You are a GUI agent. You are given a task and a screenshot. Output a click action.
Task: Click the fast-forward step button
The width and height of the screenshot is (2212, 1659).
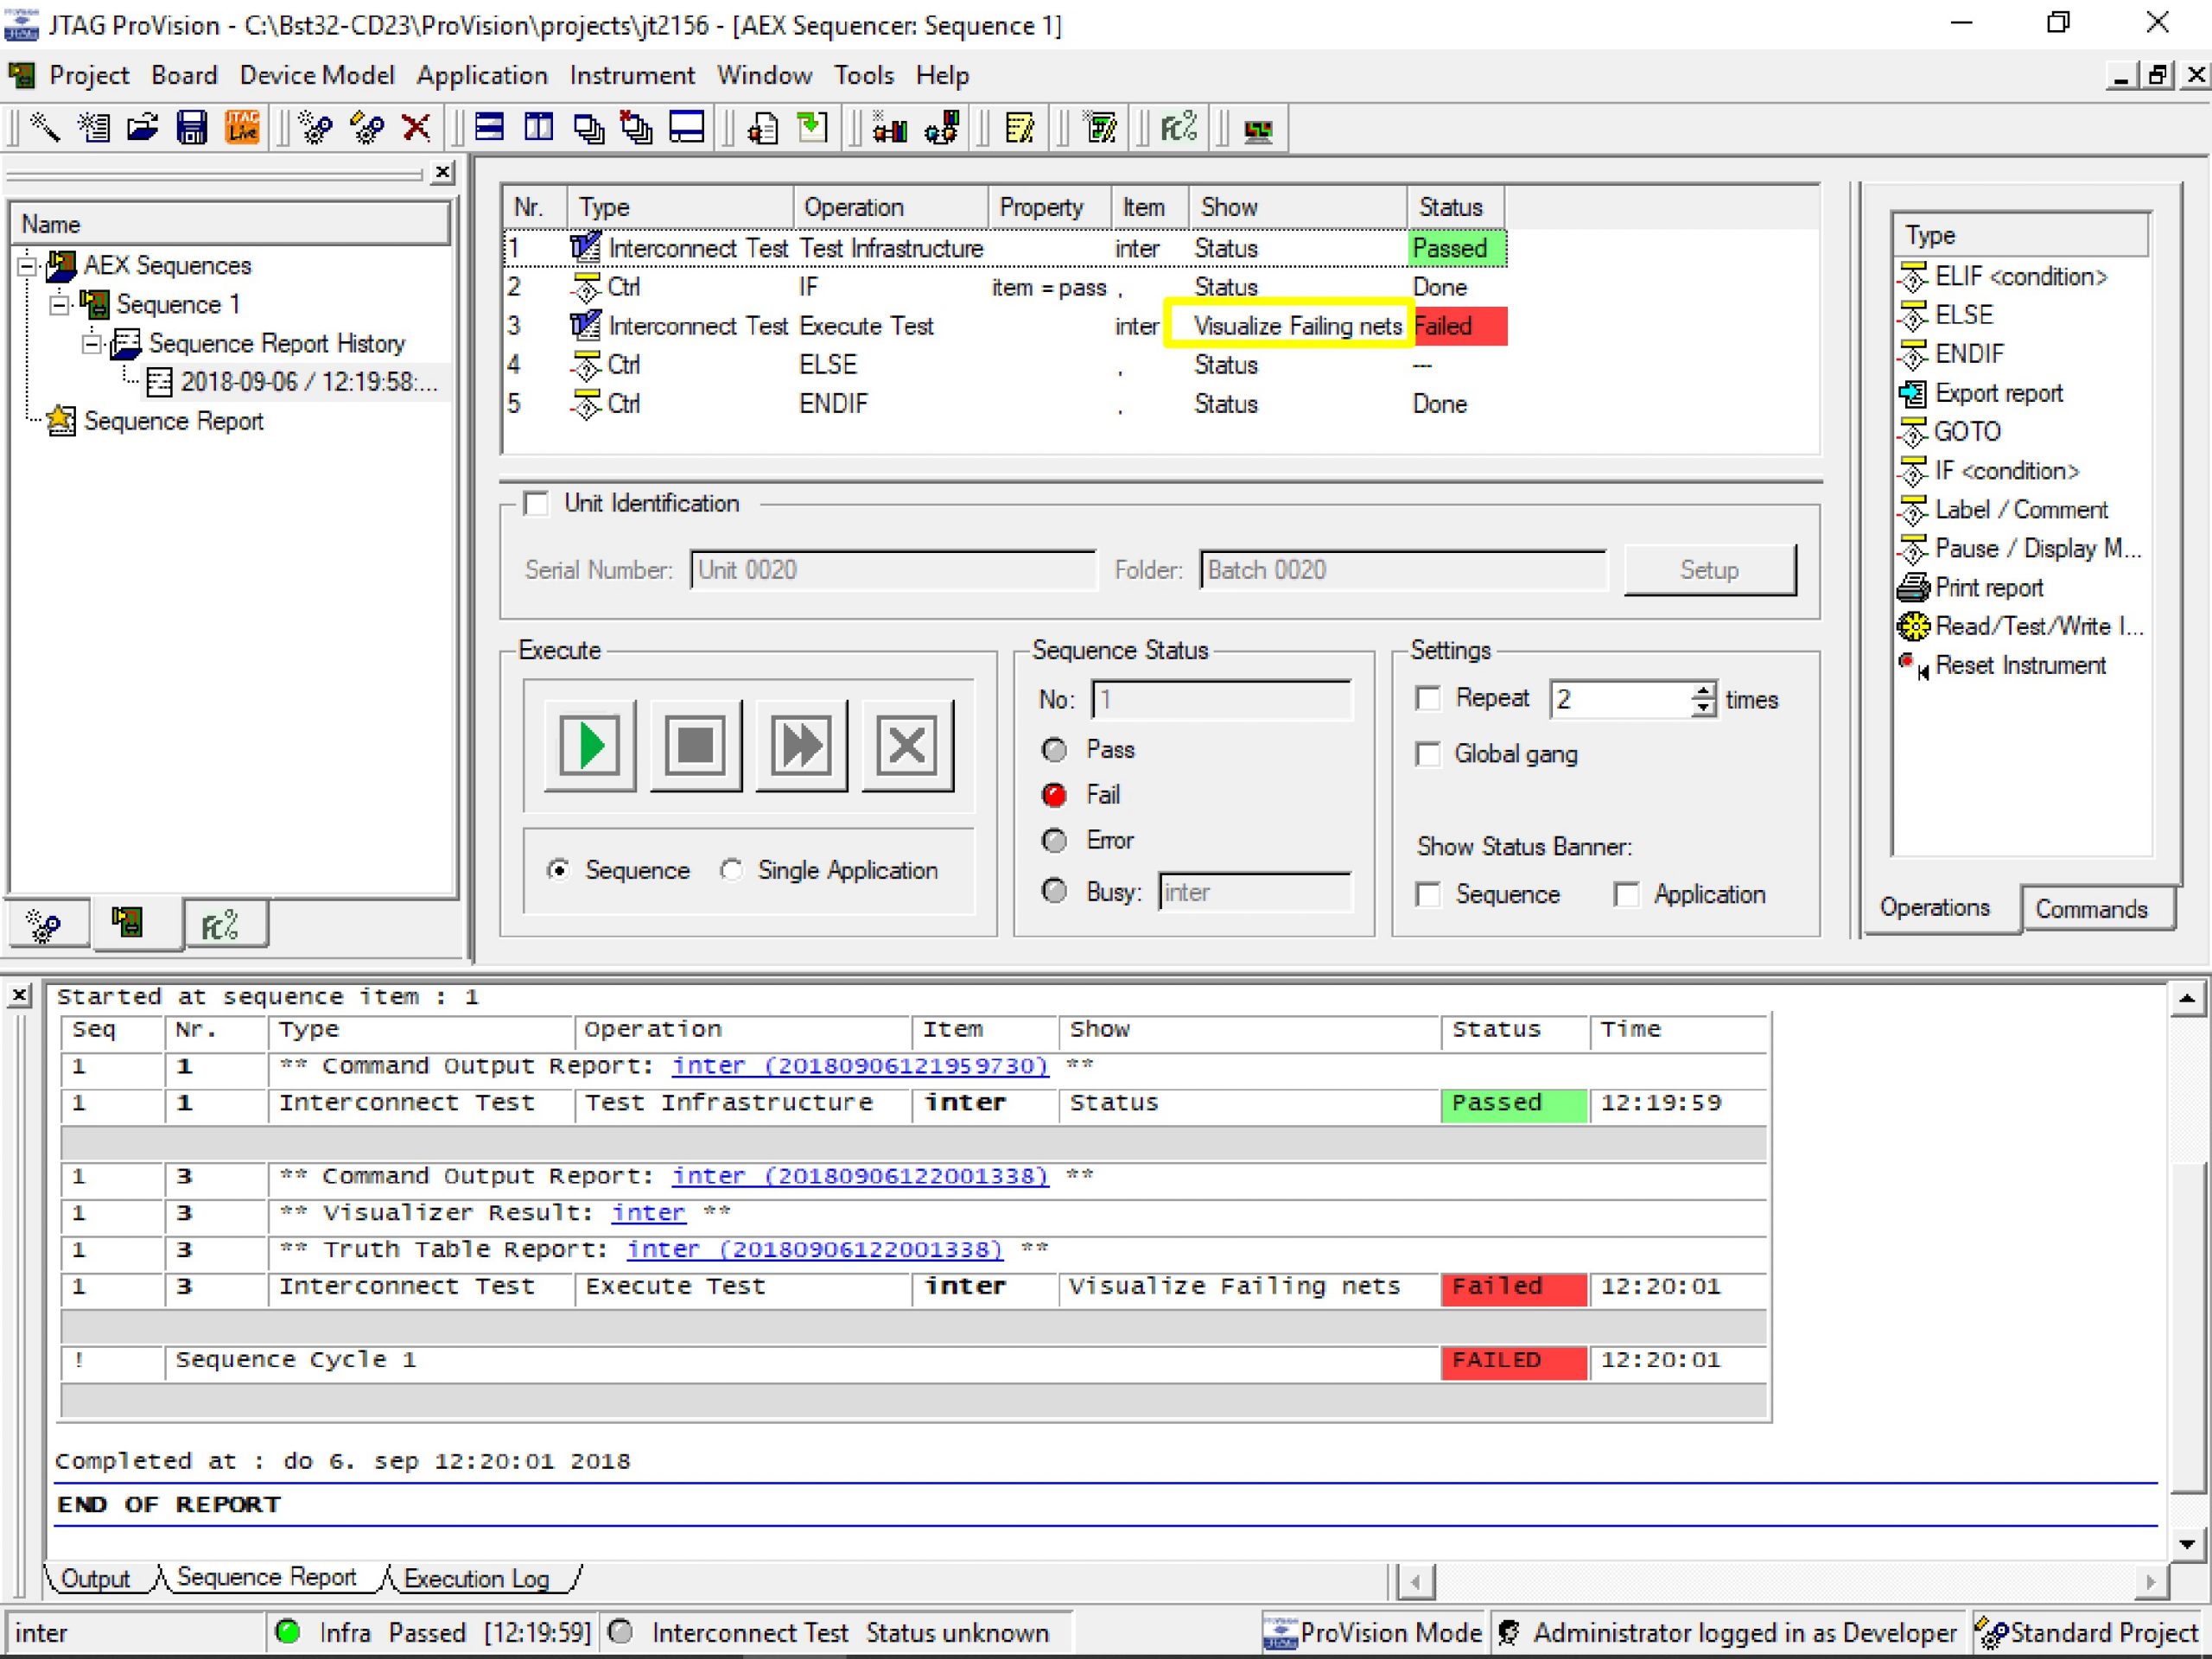point(802,745)
